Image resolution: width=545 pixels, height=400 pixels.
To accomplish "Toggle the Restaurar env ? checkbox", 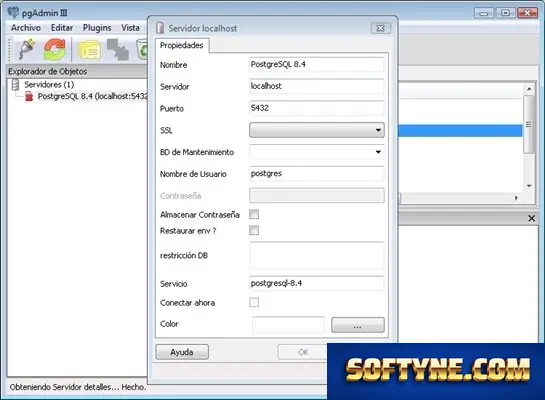I will pyautogui.click(x=254, y=230).
